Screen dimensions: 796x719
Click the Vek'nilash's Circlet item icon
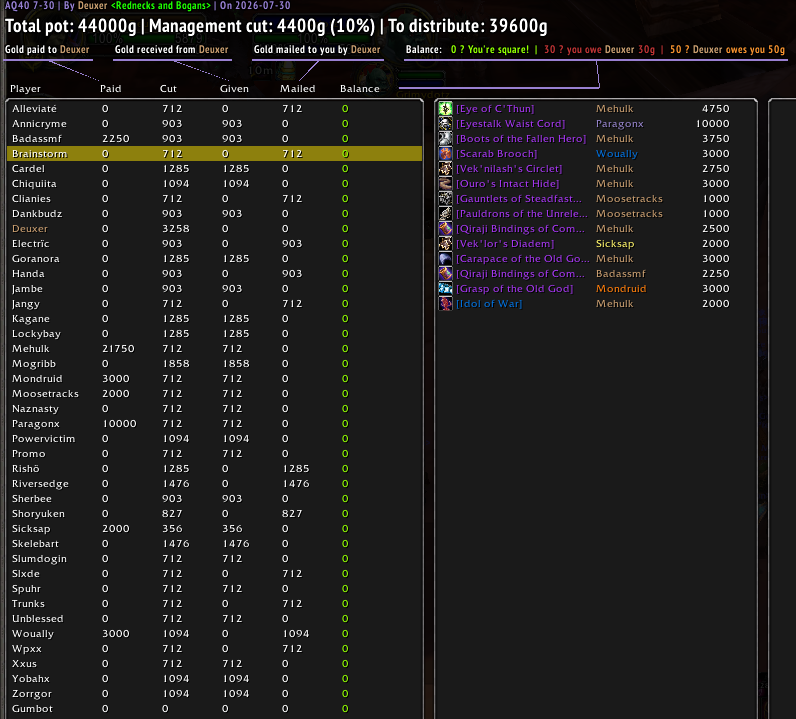(445, 169)
